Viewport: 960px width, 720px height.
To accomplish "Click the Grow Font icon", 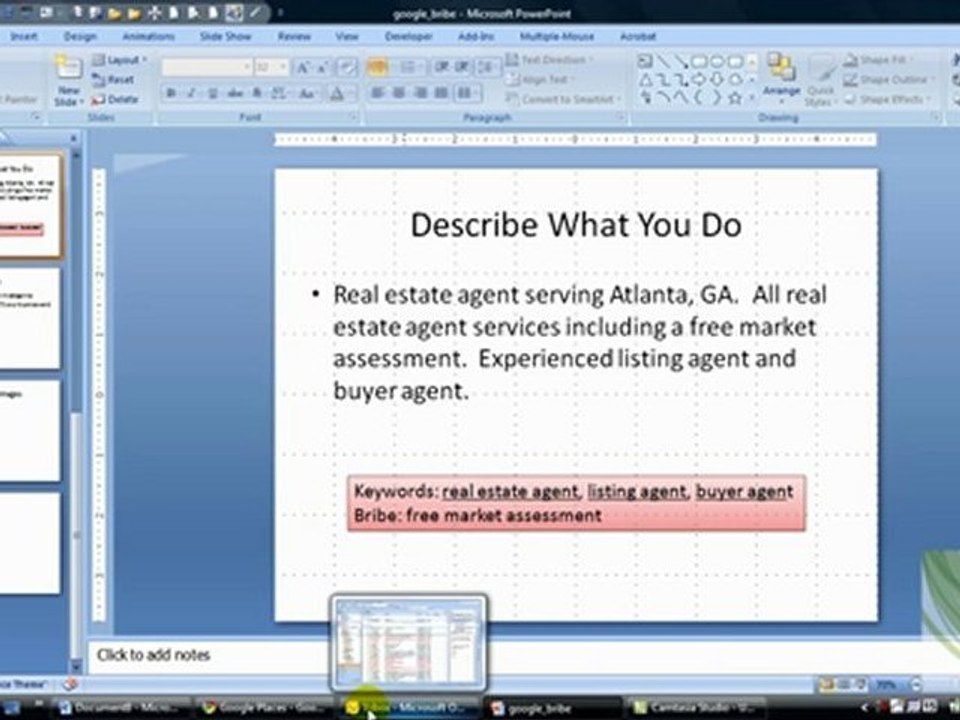I will [x=302, y=67].
